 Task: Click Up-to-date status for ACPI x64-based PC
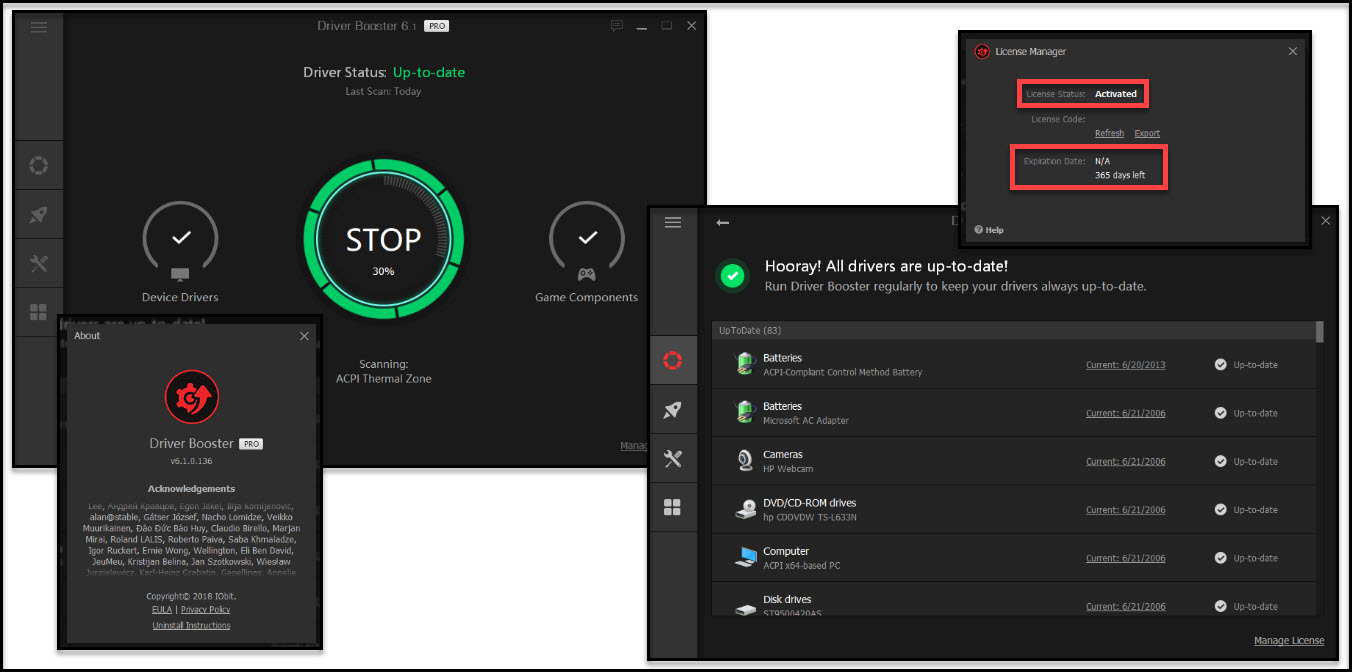pos(1246,558)
